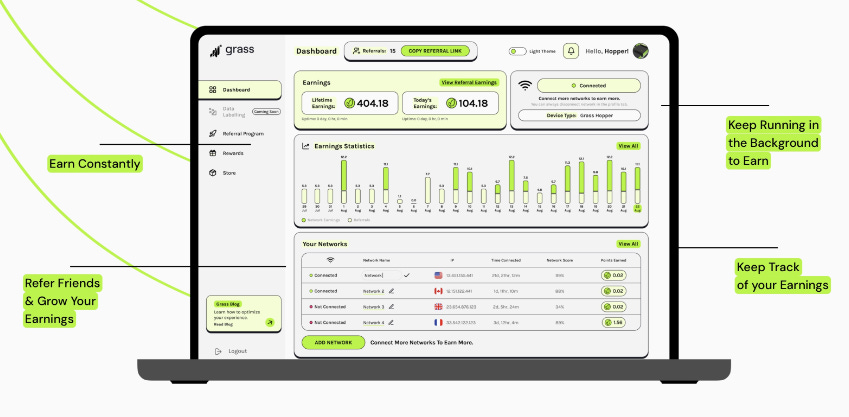Click View Referral Earnings
The width and height of the screenshot is (849, 417).
pos(469,83)
